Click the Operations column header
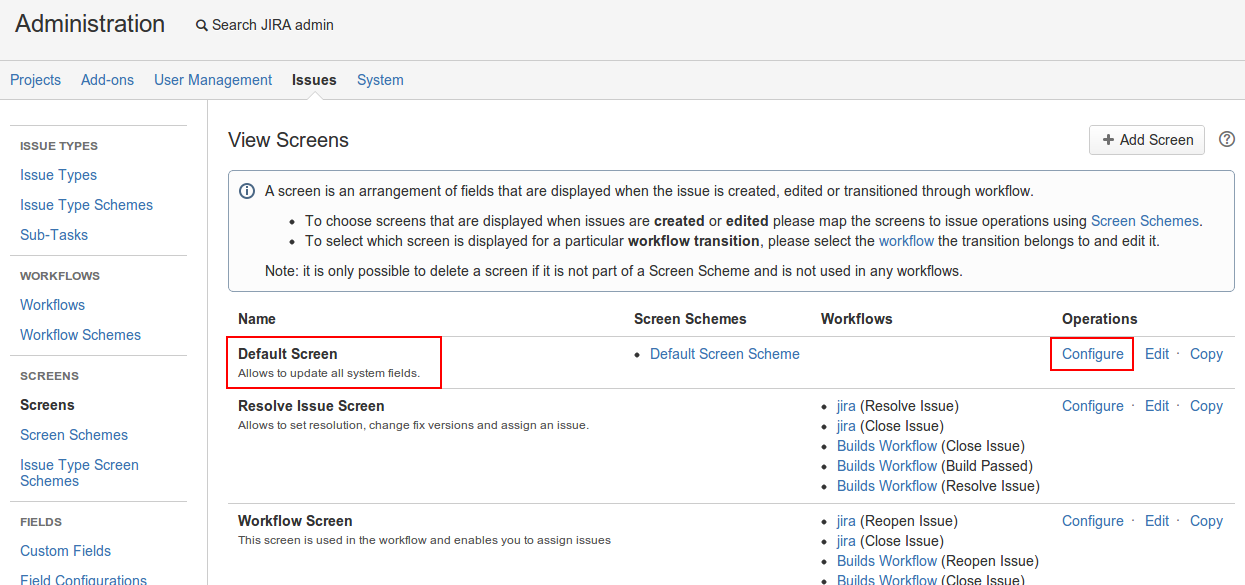The image size is (1245, 585). pos(1099,319)
